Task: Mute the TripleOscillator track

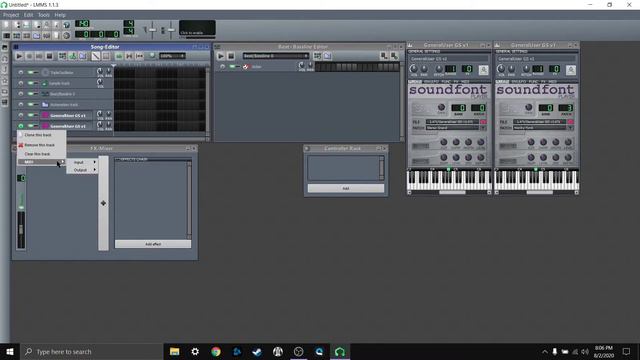Action: click(31, 72)
